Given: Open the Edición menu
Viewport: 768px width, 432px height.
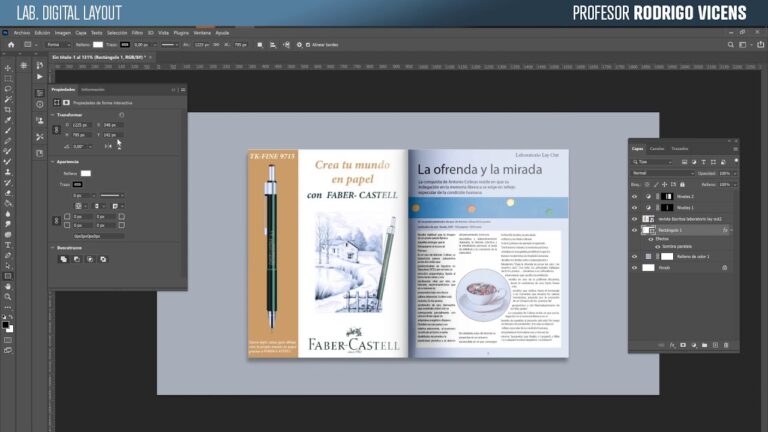Looking at the screenshot, I should pos(42,33).
